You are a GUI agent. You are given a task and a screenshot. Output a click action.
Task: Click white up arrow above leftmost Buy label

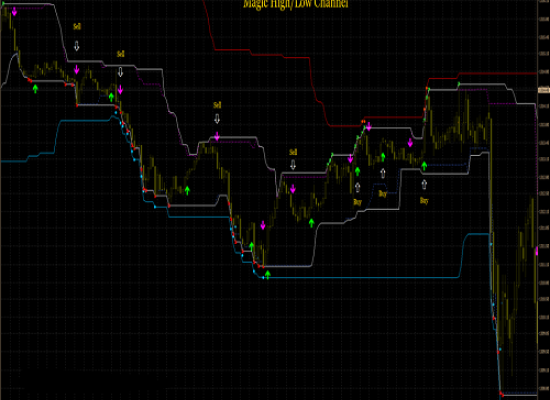[x=357, y=187]
